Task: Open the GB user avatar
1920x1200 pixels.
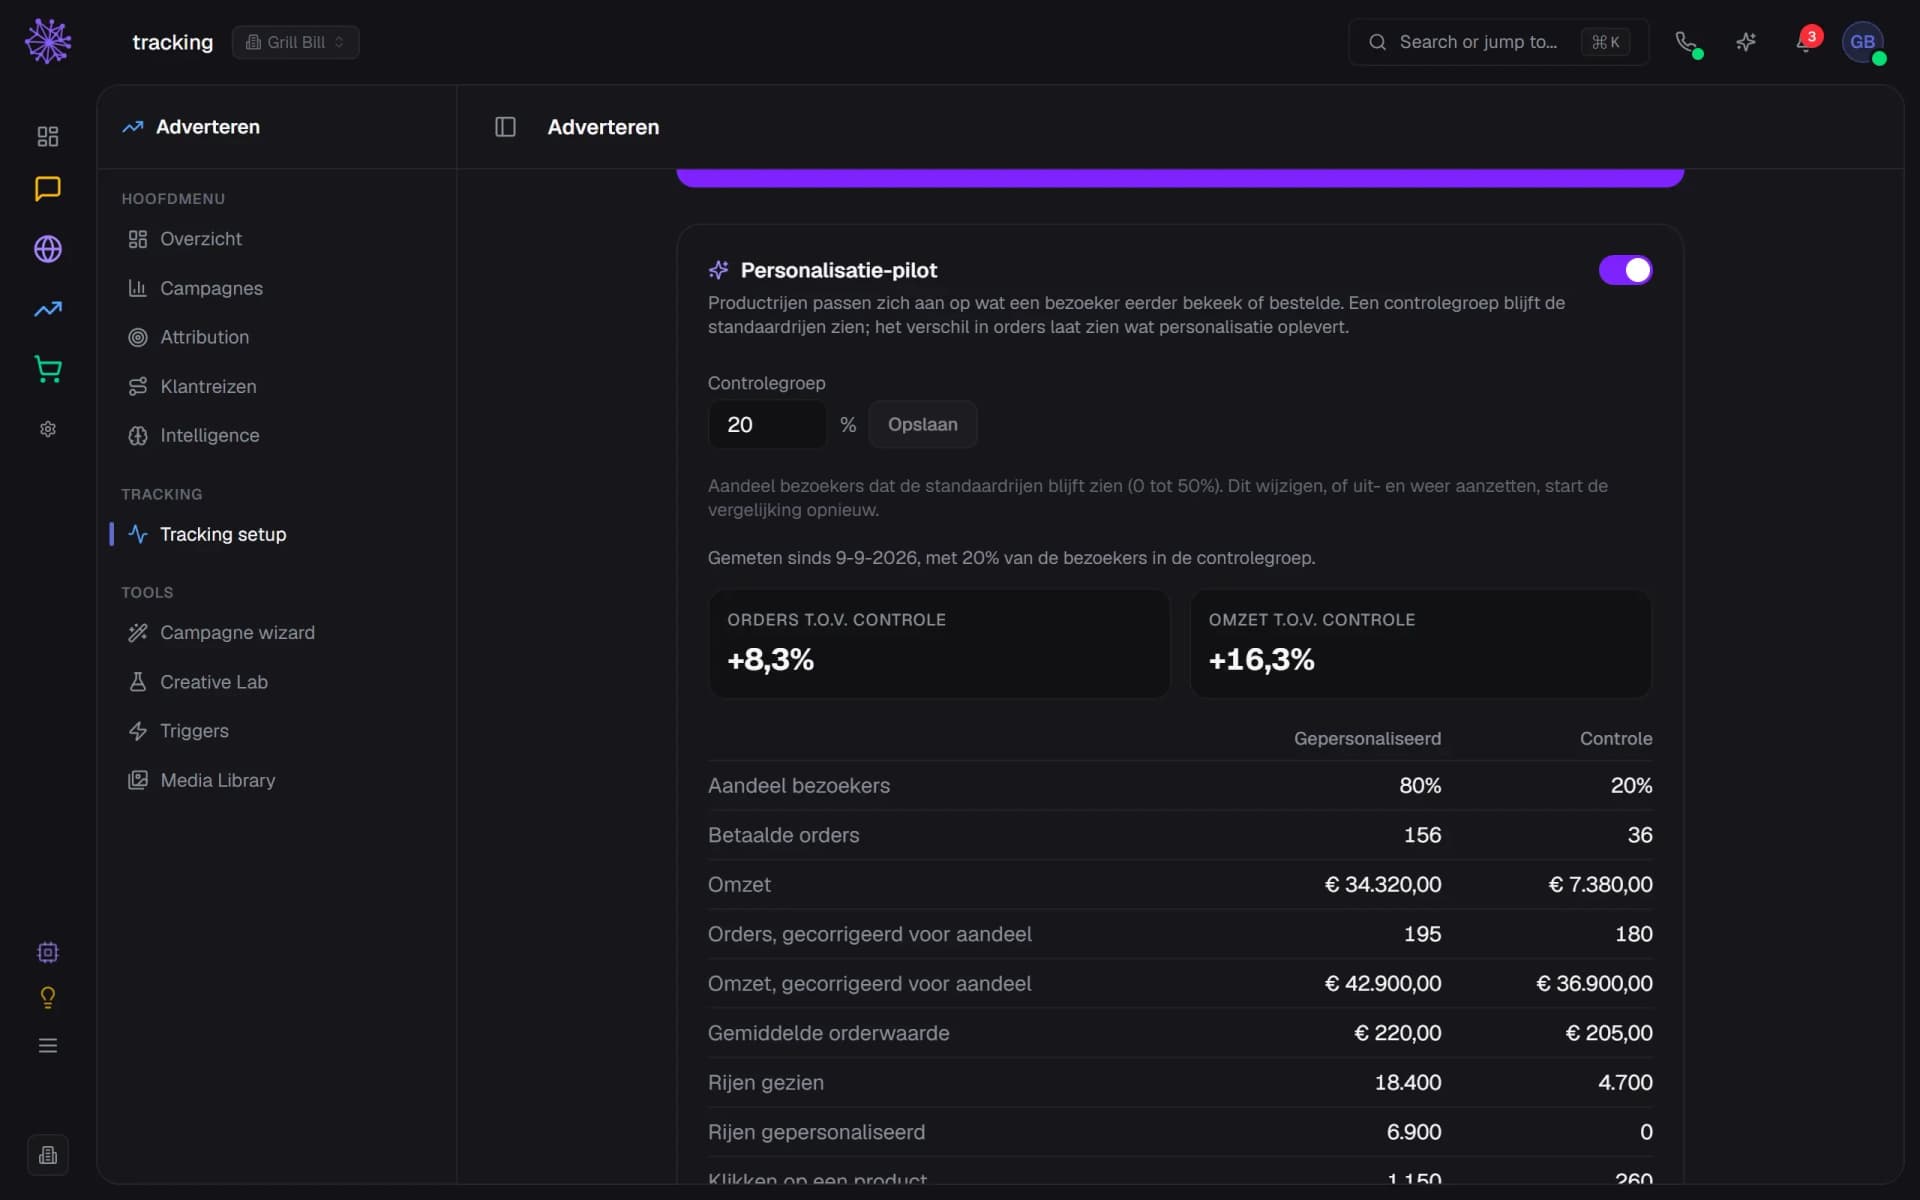Action: (1863, 42)
